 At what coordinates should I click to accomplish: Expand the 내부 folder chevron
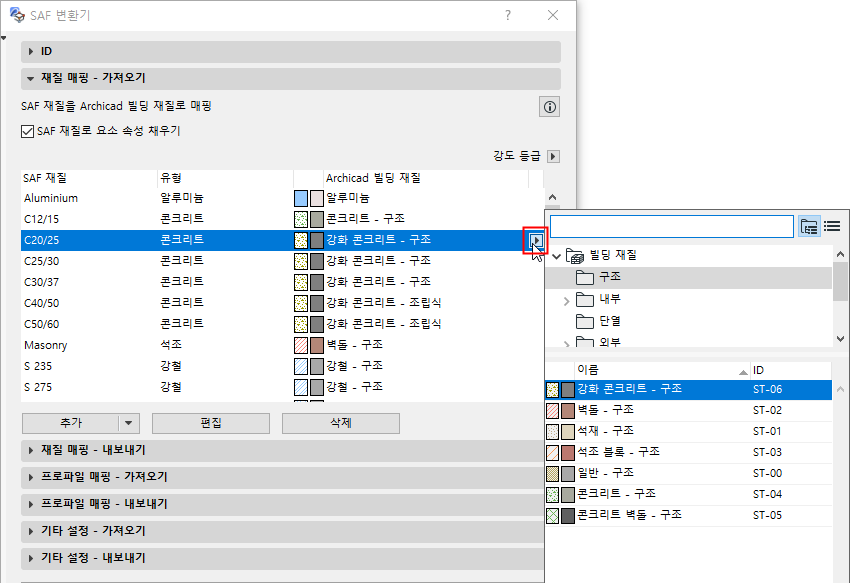(566, 300)
